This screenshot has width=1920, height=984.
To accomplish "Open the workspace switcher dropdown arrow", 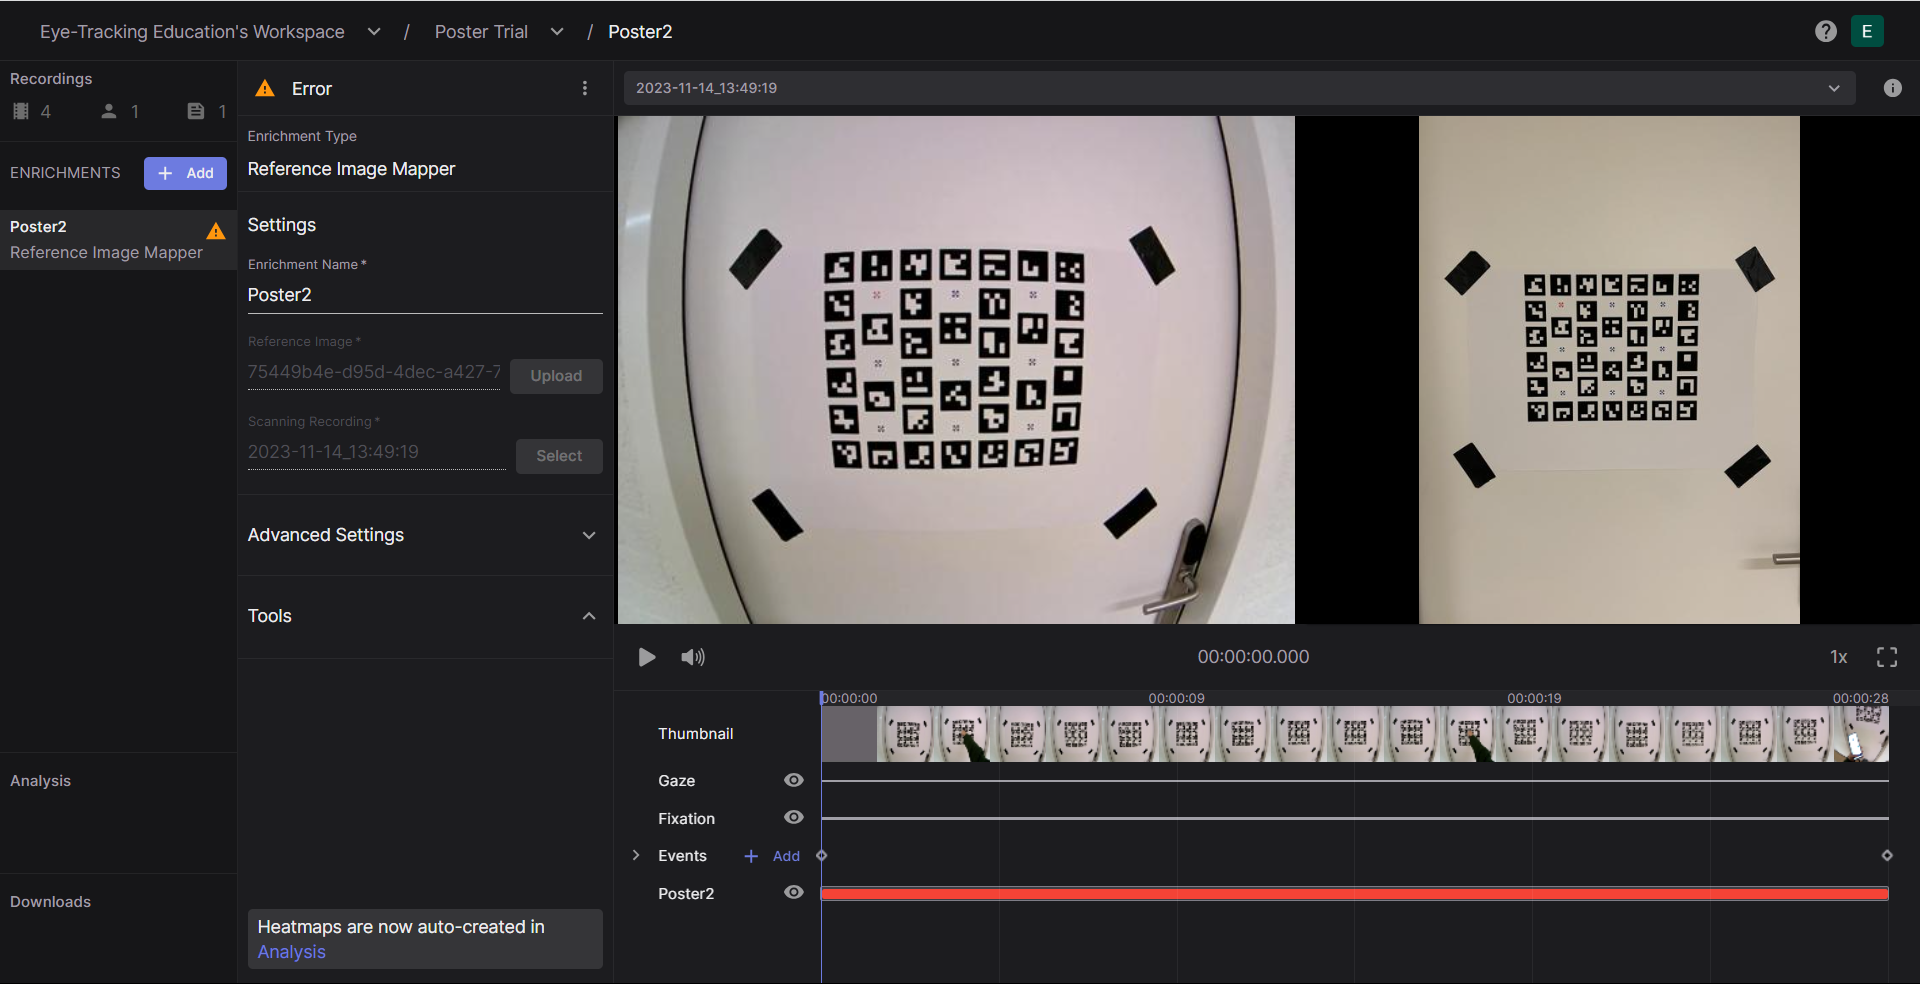I will (374, 32).
